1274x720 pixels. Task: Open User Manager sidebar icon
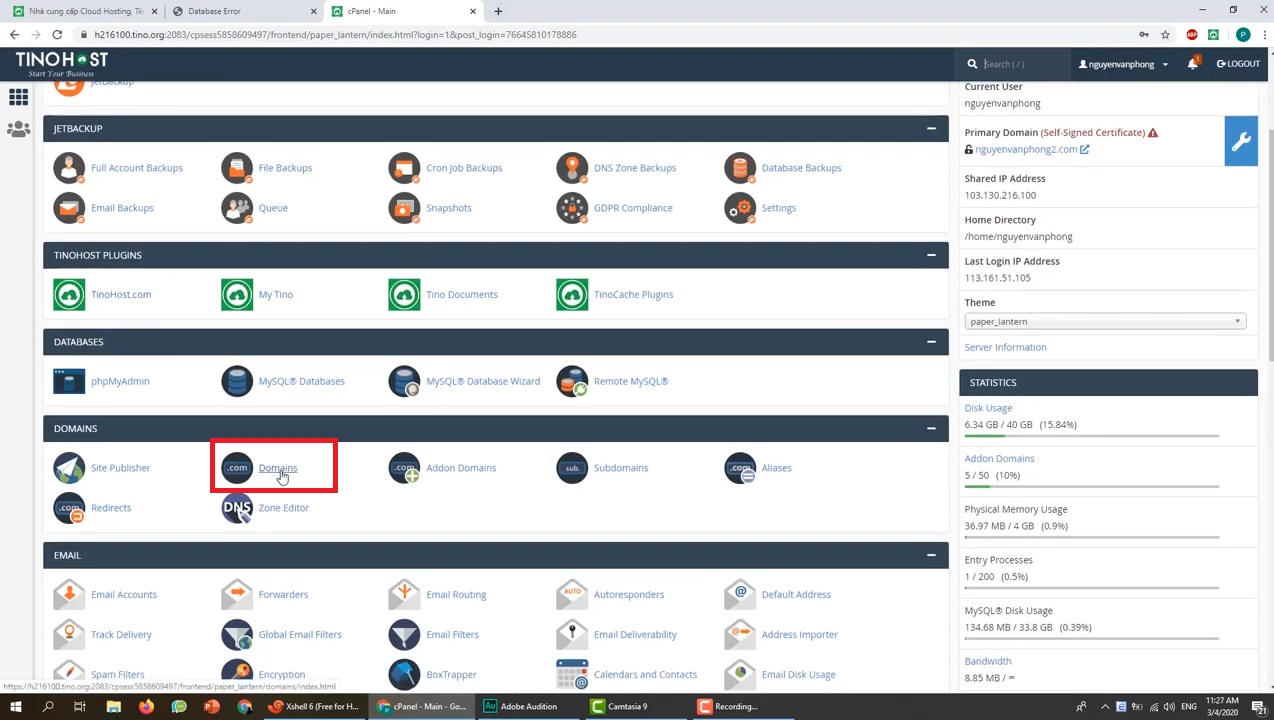click(18, 130)
